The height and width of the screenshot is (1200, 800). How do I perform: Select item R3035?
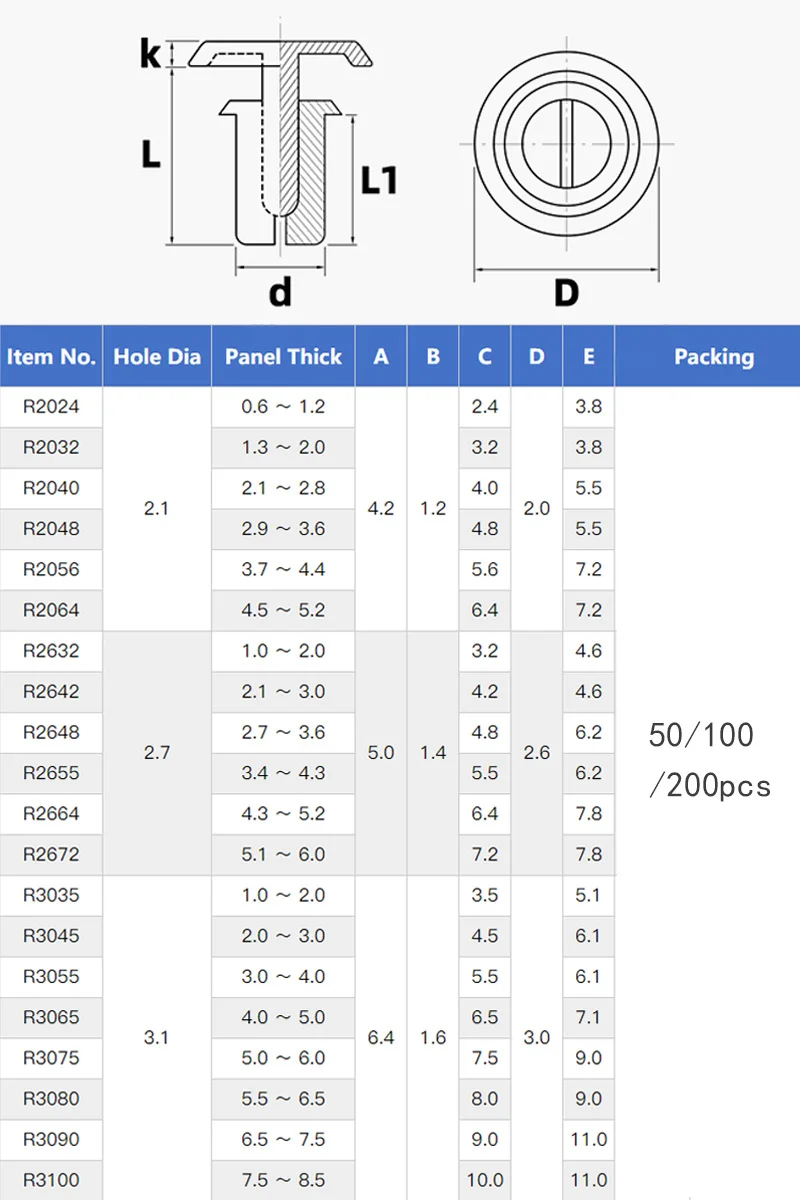pyautogui.click(x=51, y=895)
